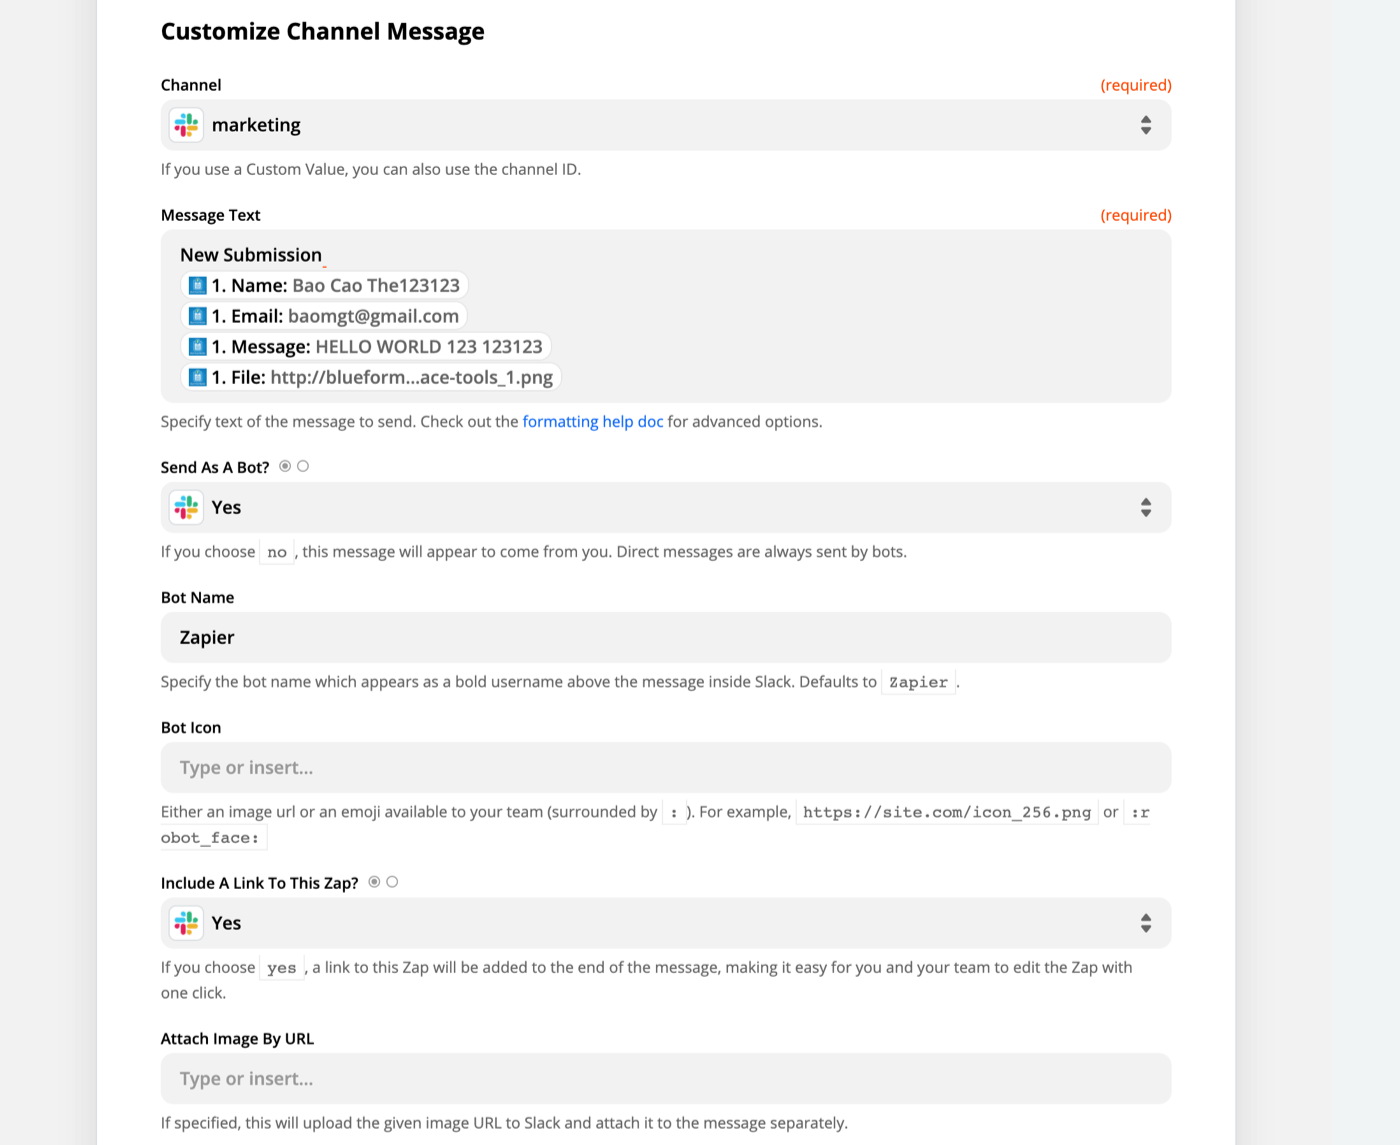Click the field icon in the Message pill
Viewport: 1400px width, 1145px height.
click(x=196, y=346)
